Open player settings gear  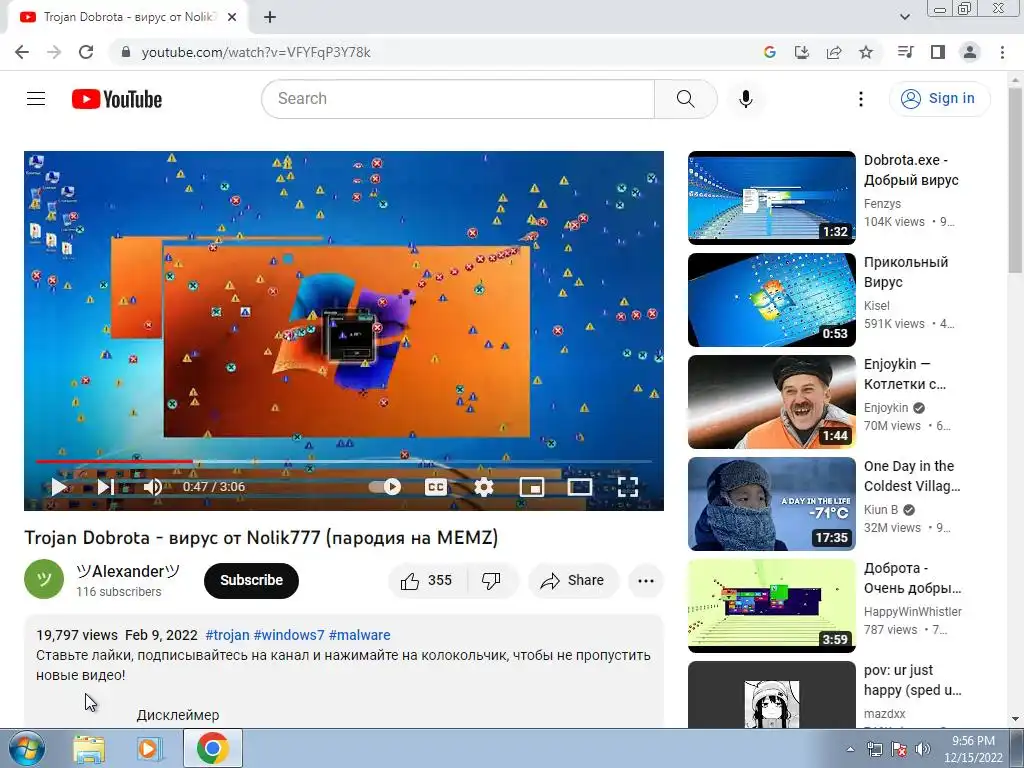coord(483,487)
